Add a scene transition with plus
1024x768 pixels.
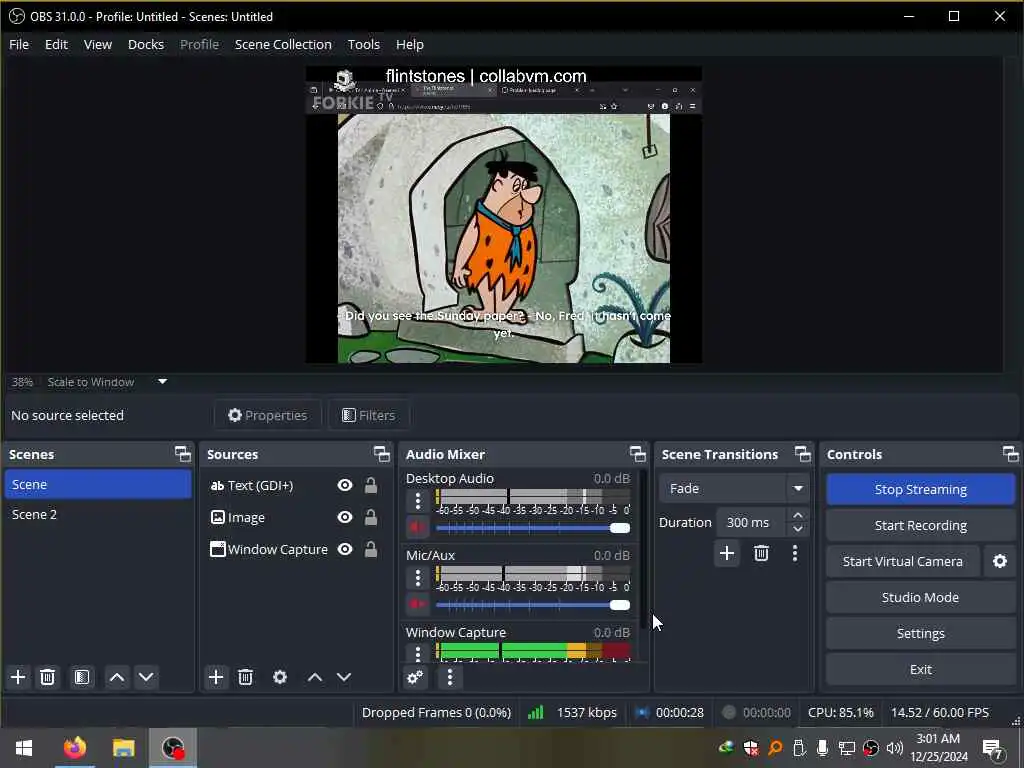(727, 554)
